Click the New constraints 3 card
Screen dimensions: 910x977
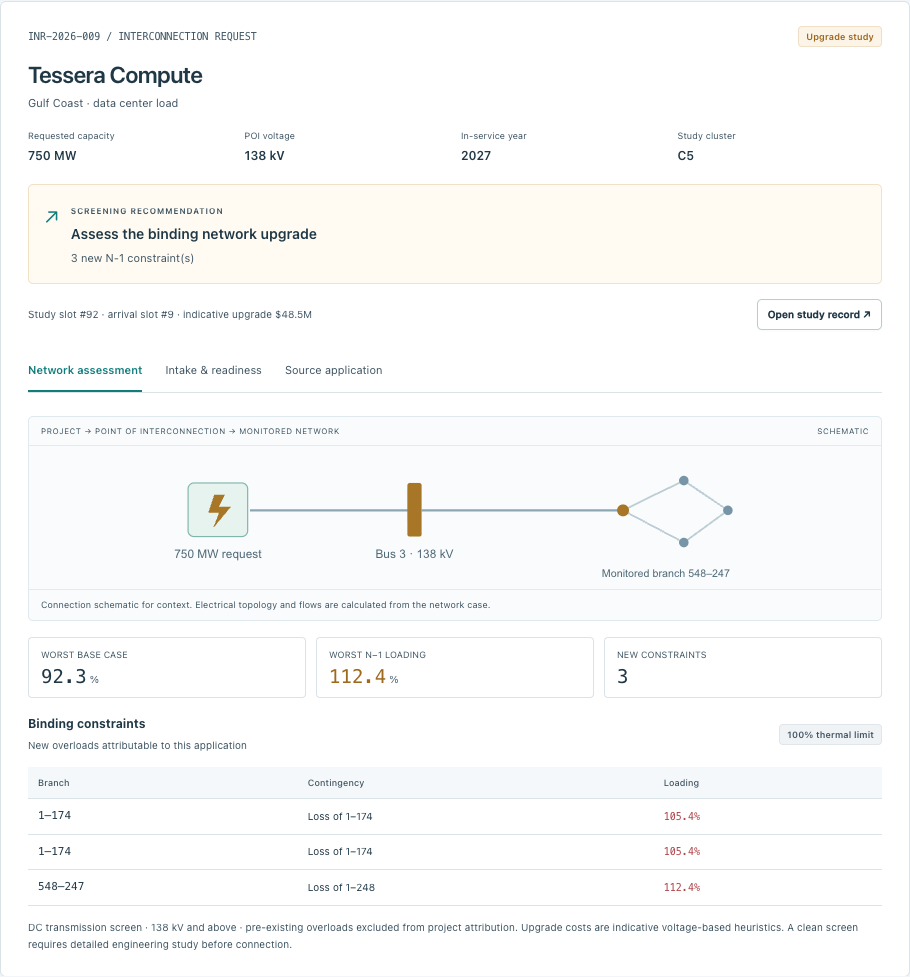(x=743, y=667)
